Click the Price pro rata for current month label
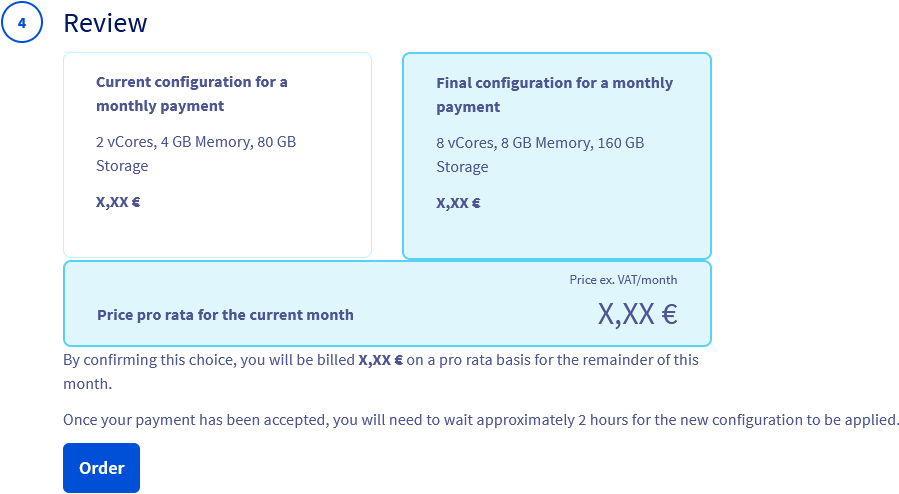Screen dimensions: 899x494 (x=225, y=315)
